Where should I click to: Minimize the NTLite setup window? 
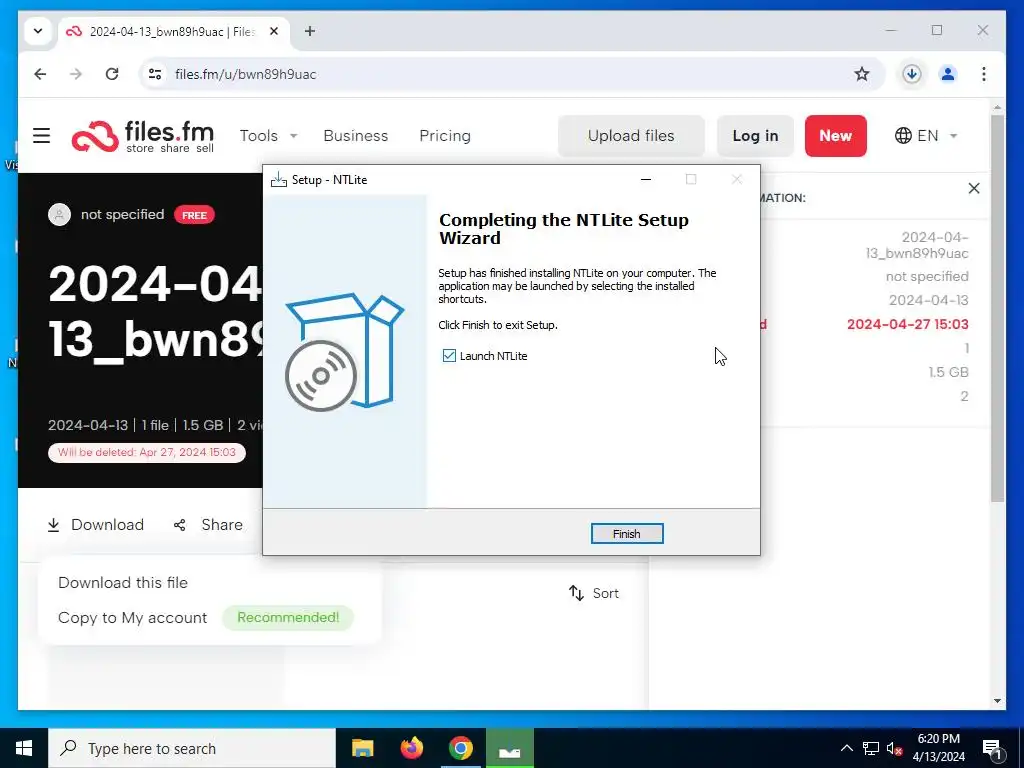(646, 179)
